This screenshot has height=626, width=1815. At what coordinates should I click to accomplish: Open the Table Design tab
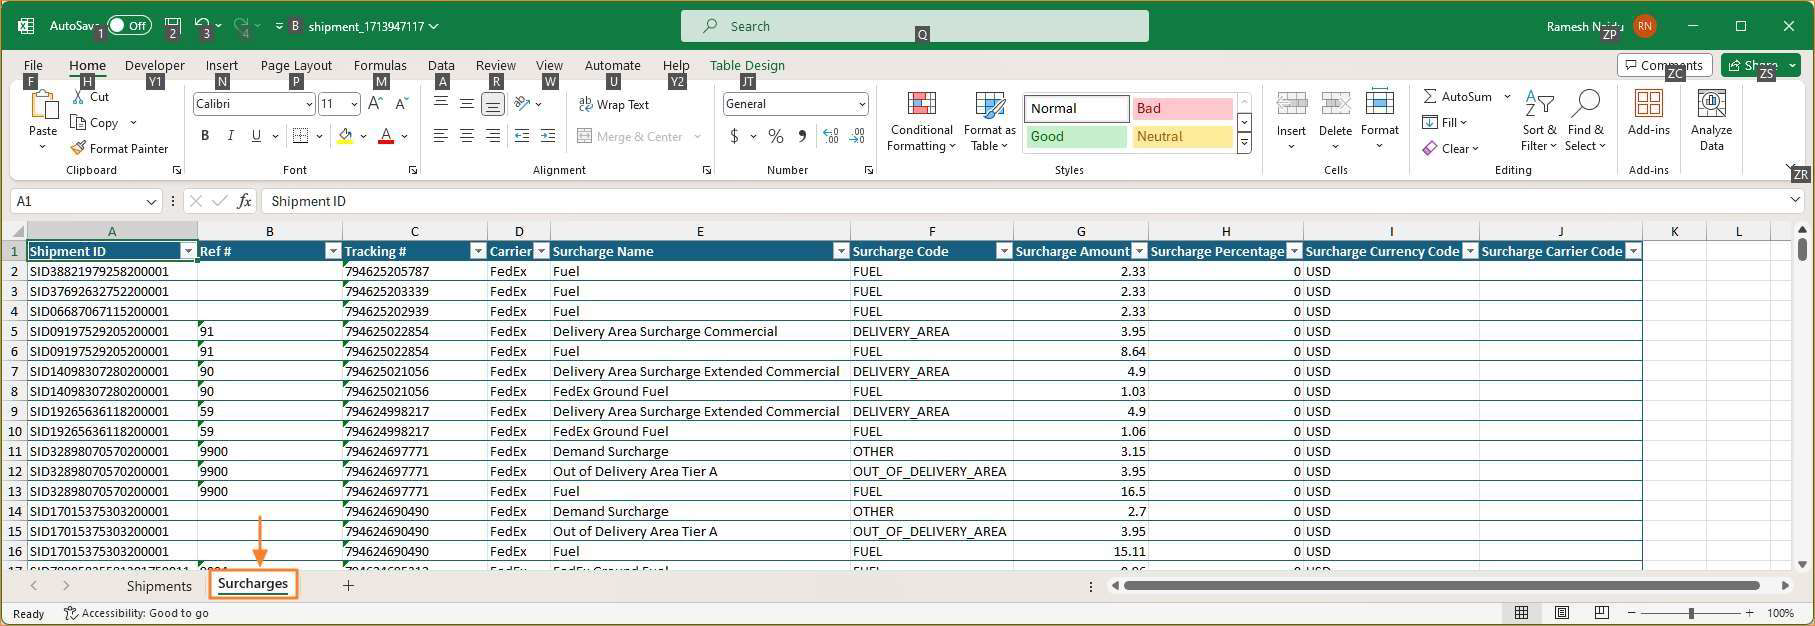tap(747, 65)
